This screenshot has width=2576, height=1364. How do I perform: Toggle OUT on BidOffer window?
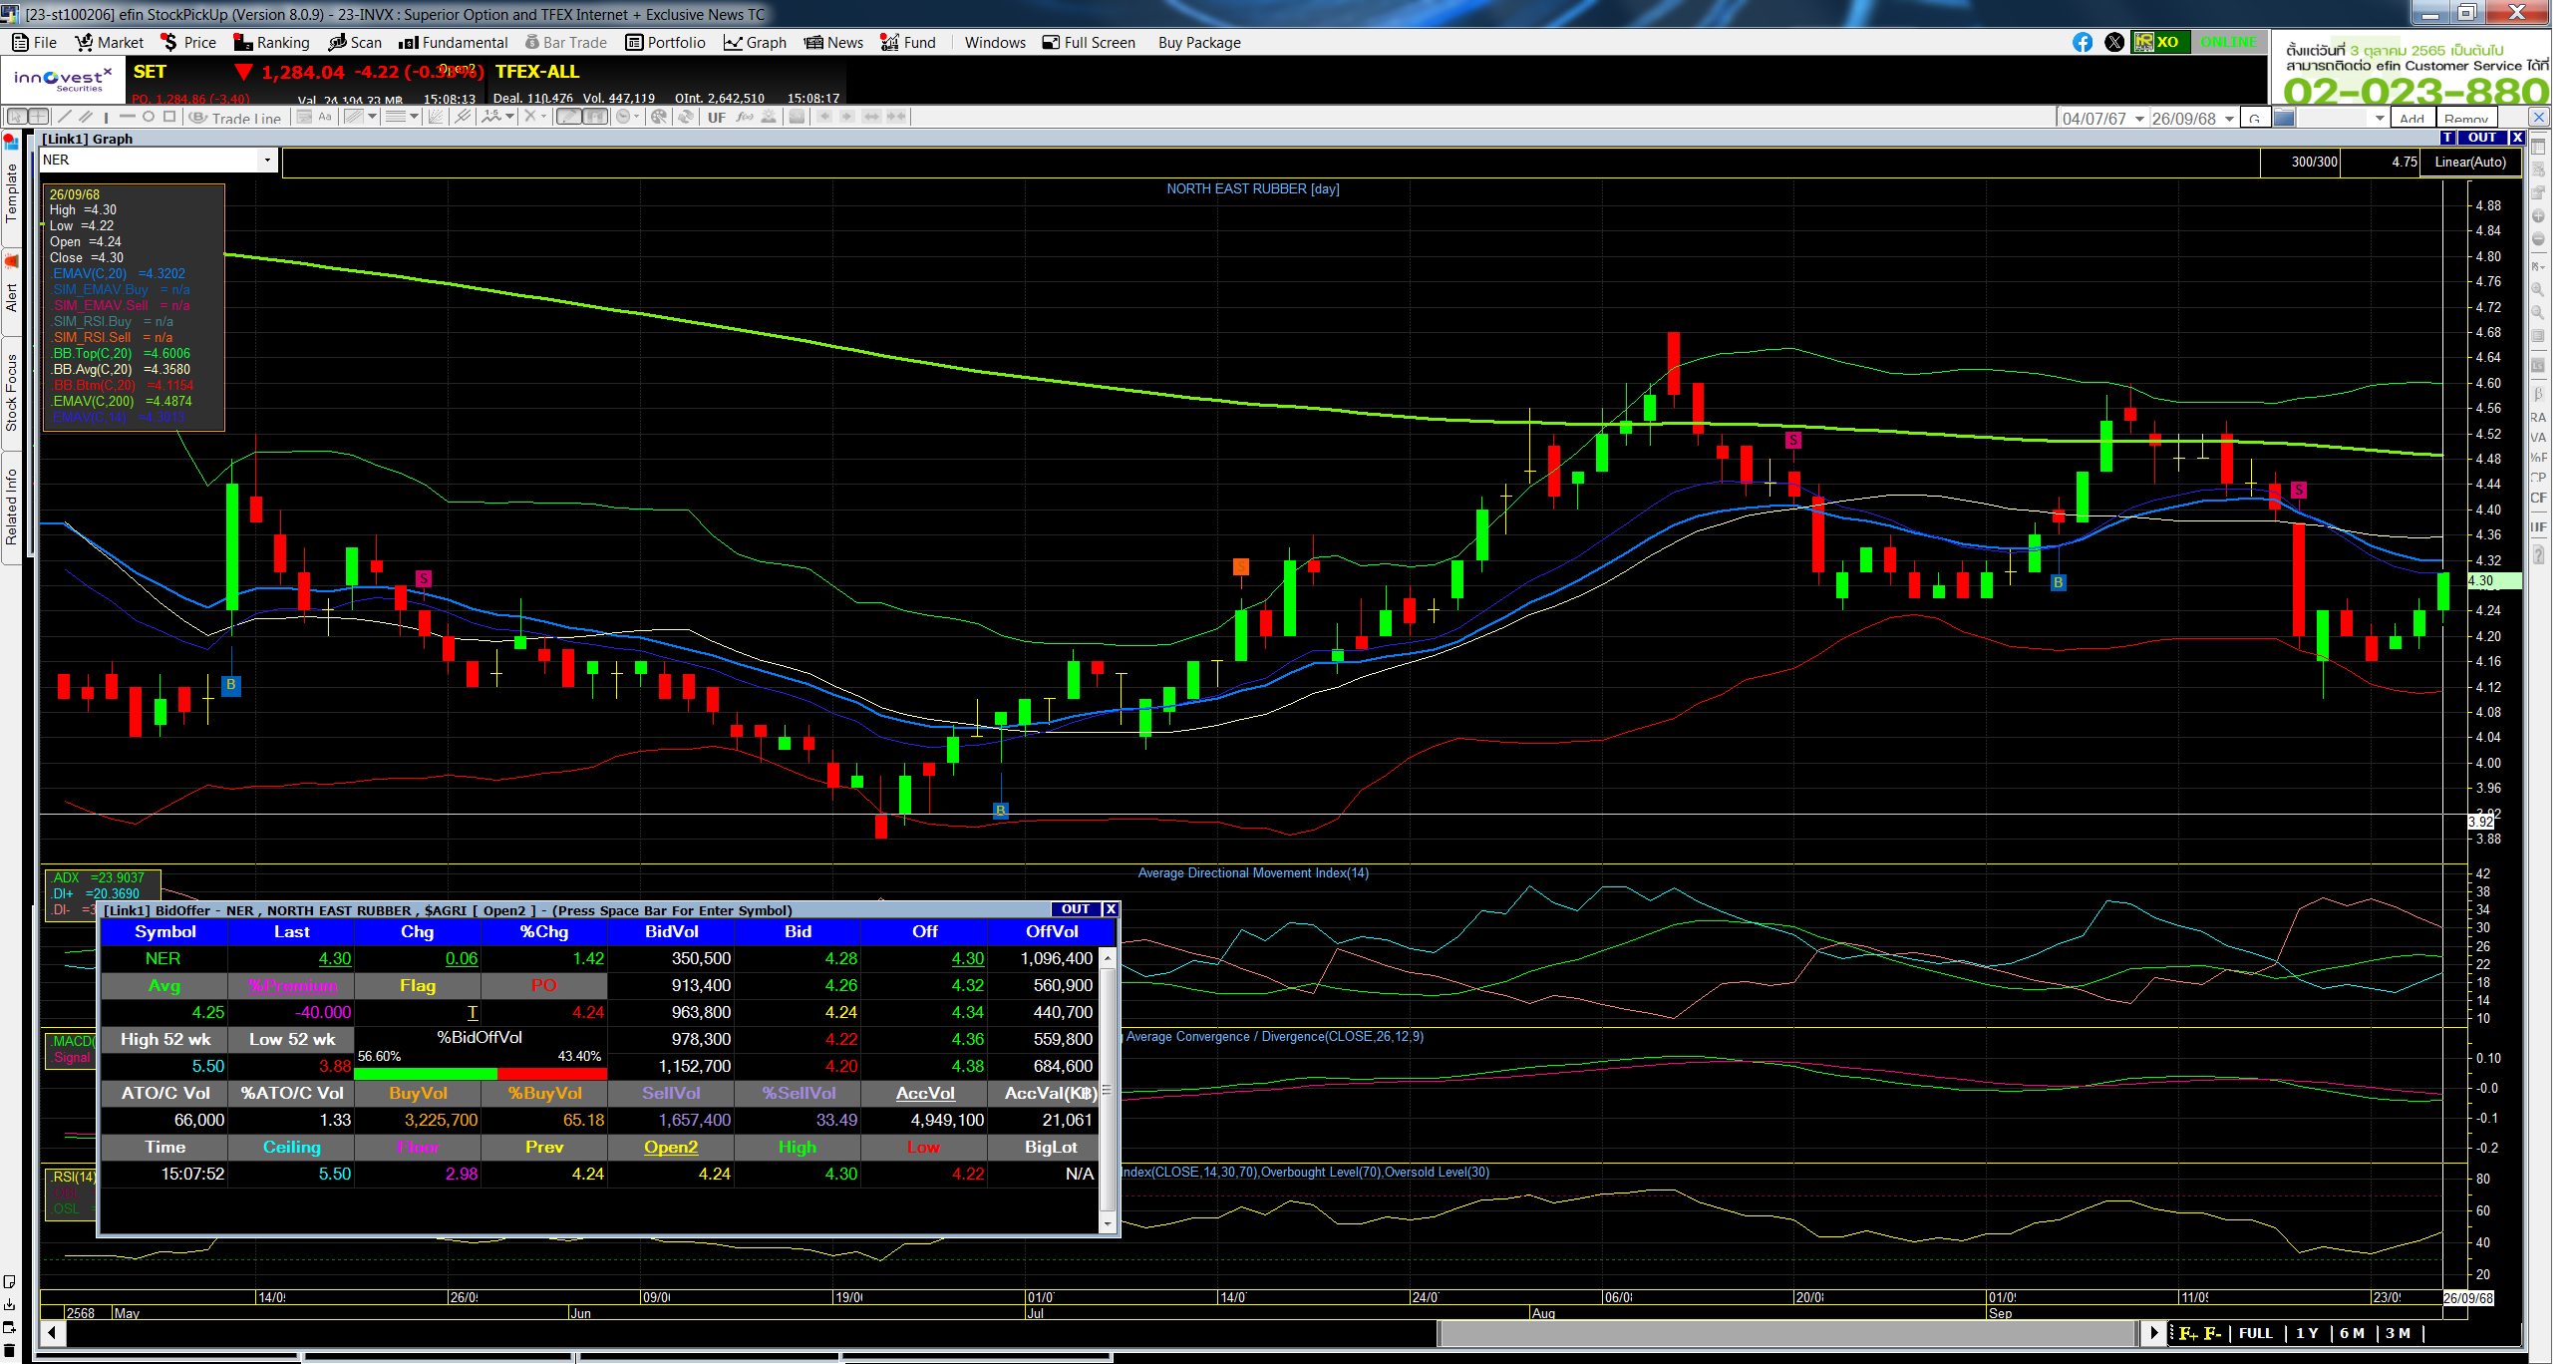(x=1075, y=909)
